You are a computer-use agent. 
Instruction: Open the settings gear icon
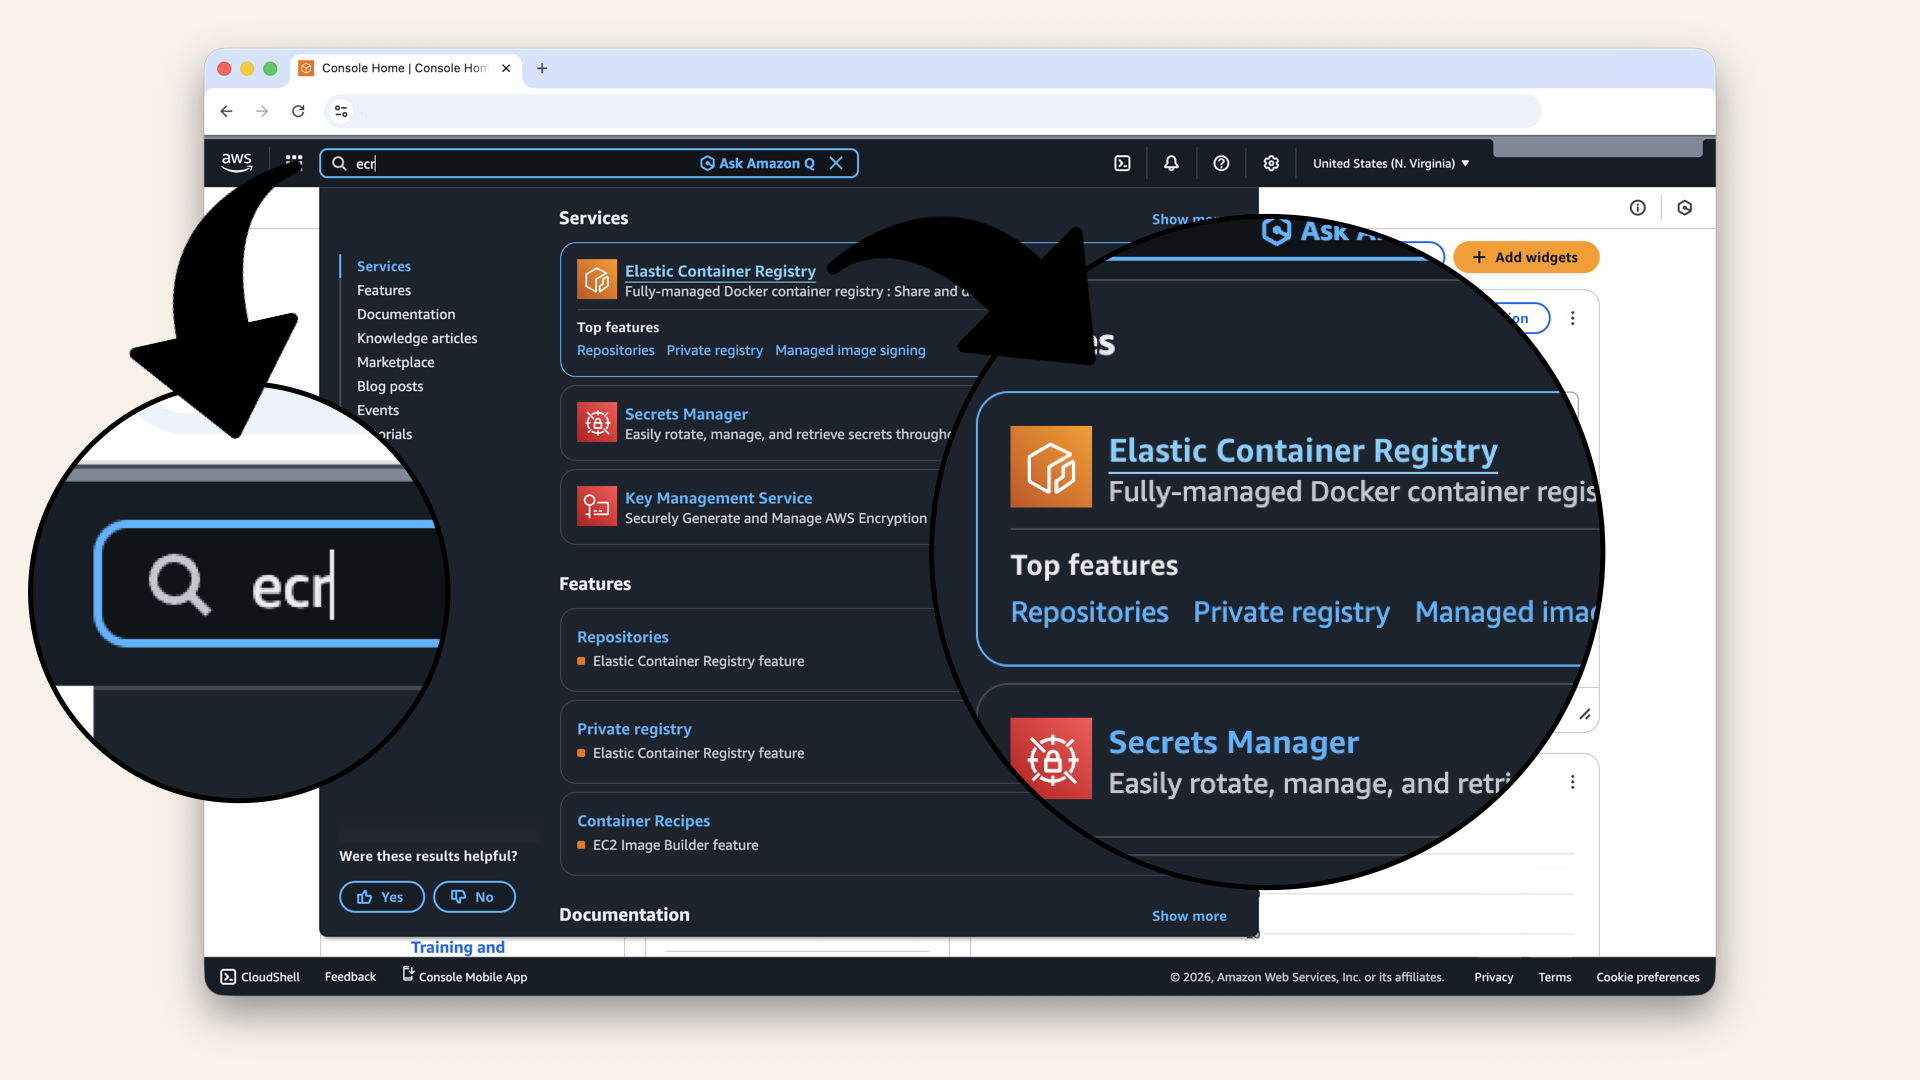(1270, 163)
